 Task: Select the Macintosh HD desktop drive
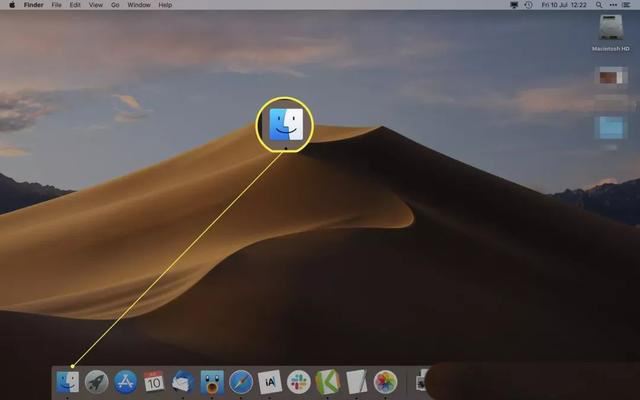click(611, 30)
